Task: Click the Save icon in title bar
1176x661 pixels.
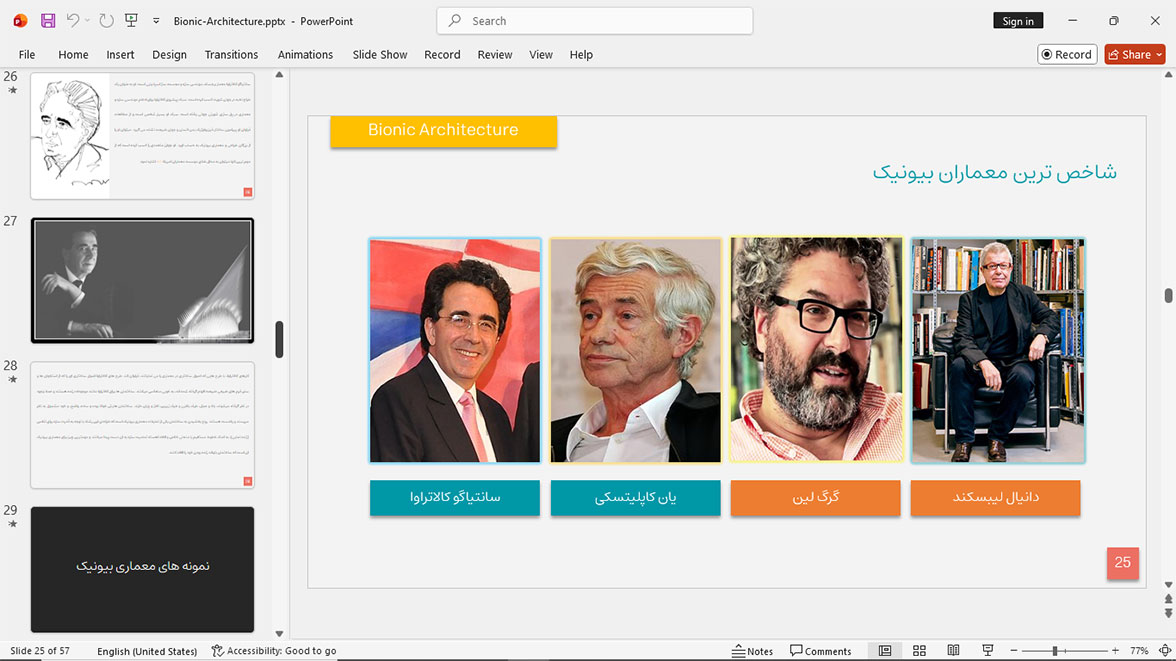Action: pyautogui.click(x=48, y=21)
